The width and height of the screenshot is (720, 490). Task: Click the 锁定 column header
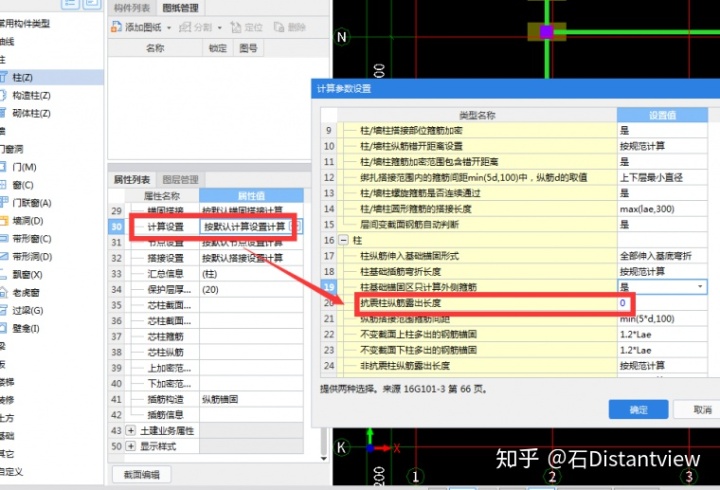(218, 48)
